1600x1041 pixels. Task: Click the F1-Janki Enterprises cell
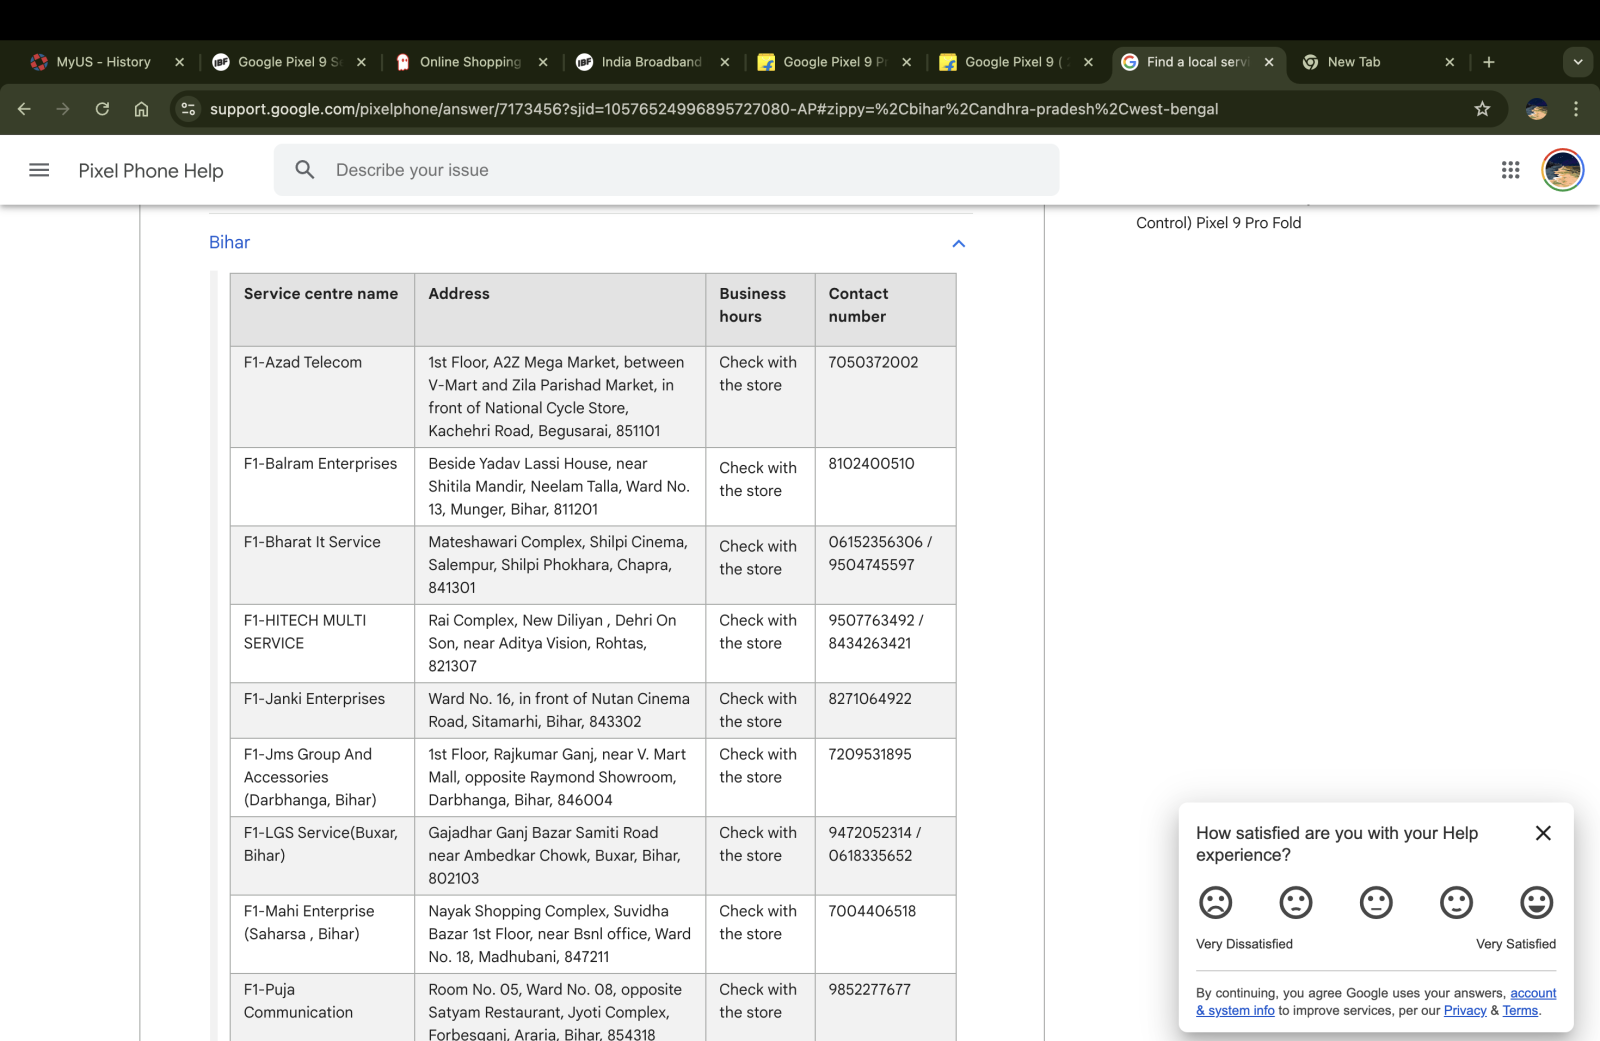(x=322, y=710)
